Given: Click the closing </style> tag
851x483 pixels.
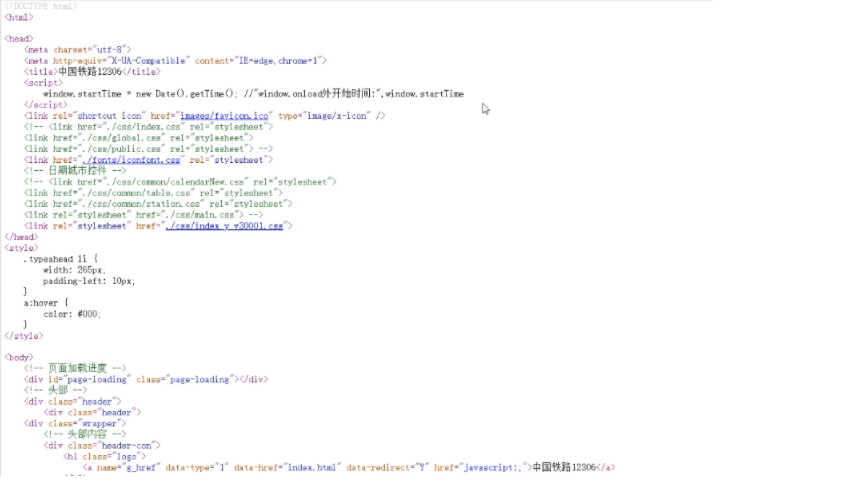Looking at the screenshot, I should (23, 336).
